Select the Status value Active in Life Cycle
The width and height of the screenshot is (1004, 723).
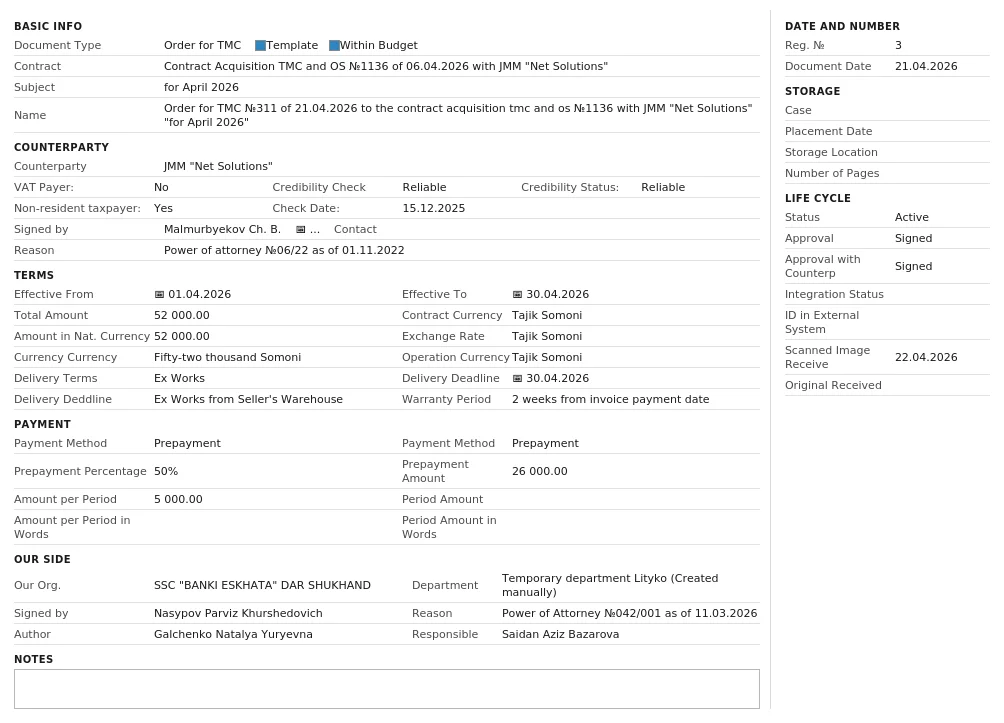click(911, 217)
